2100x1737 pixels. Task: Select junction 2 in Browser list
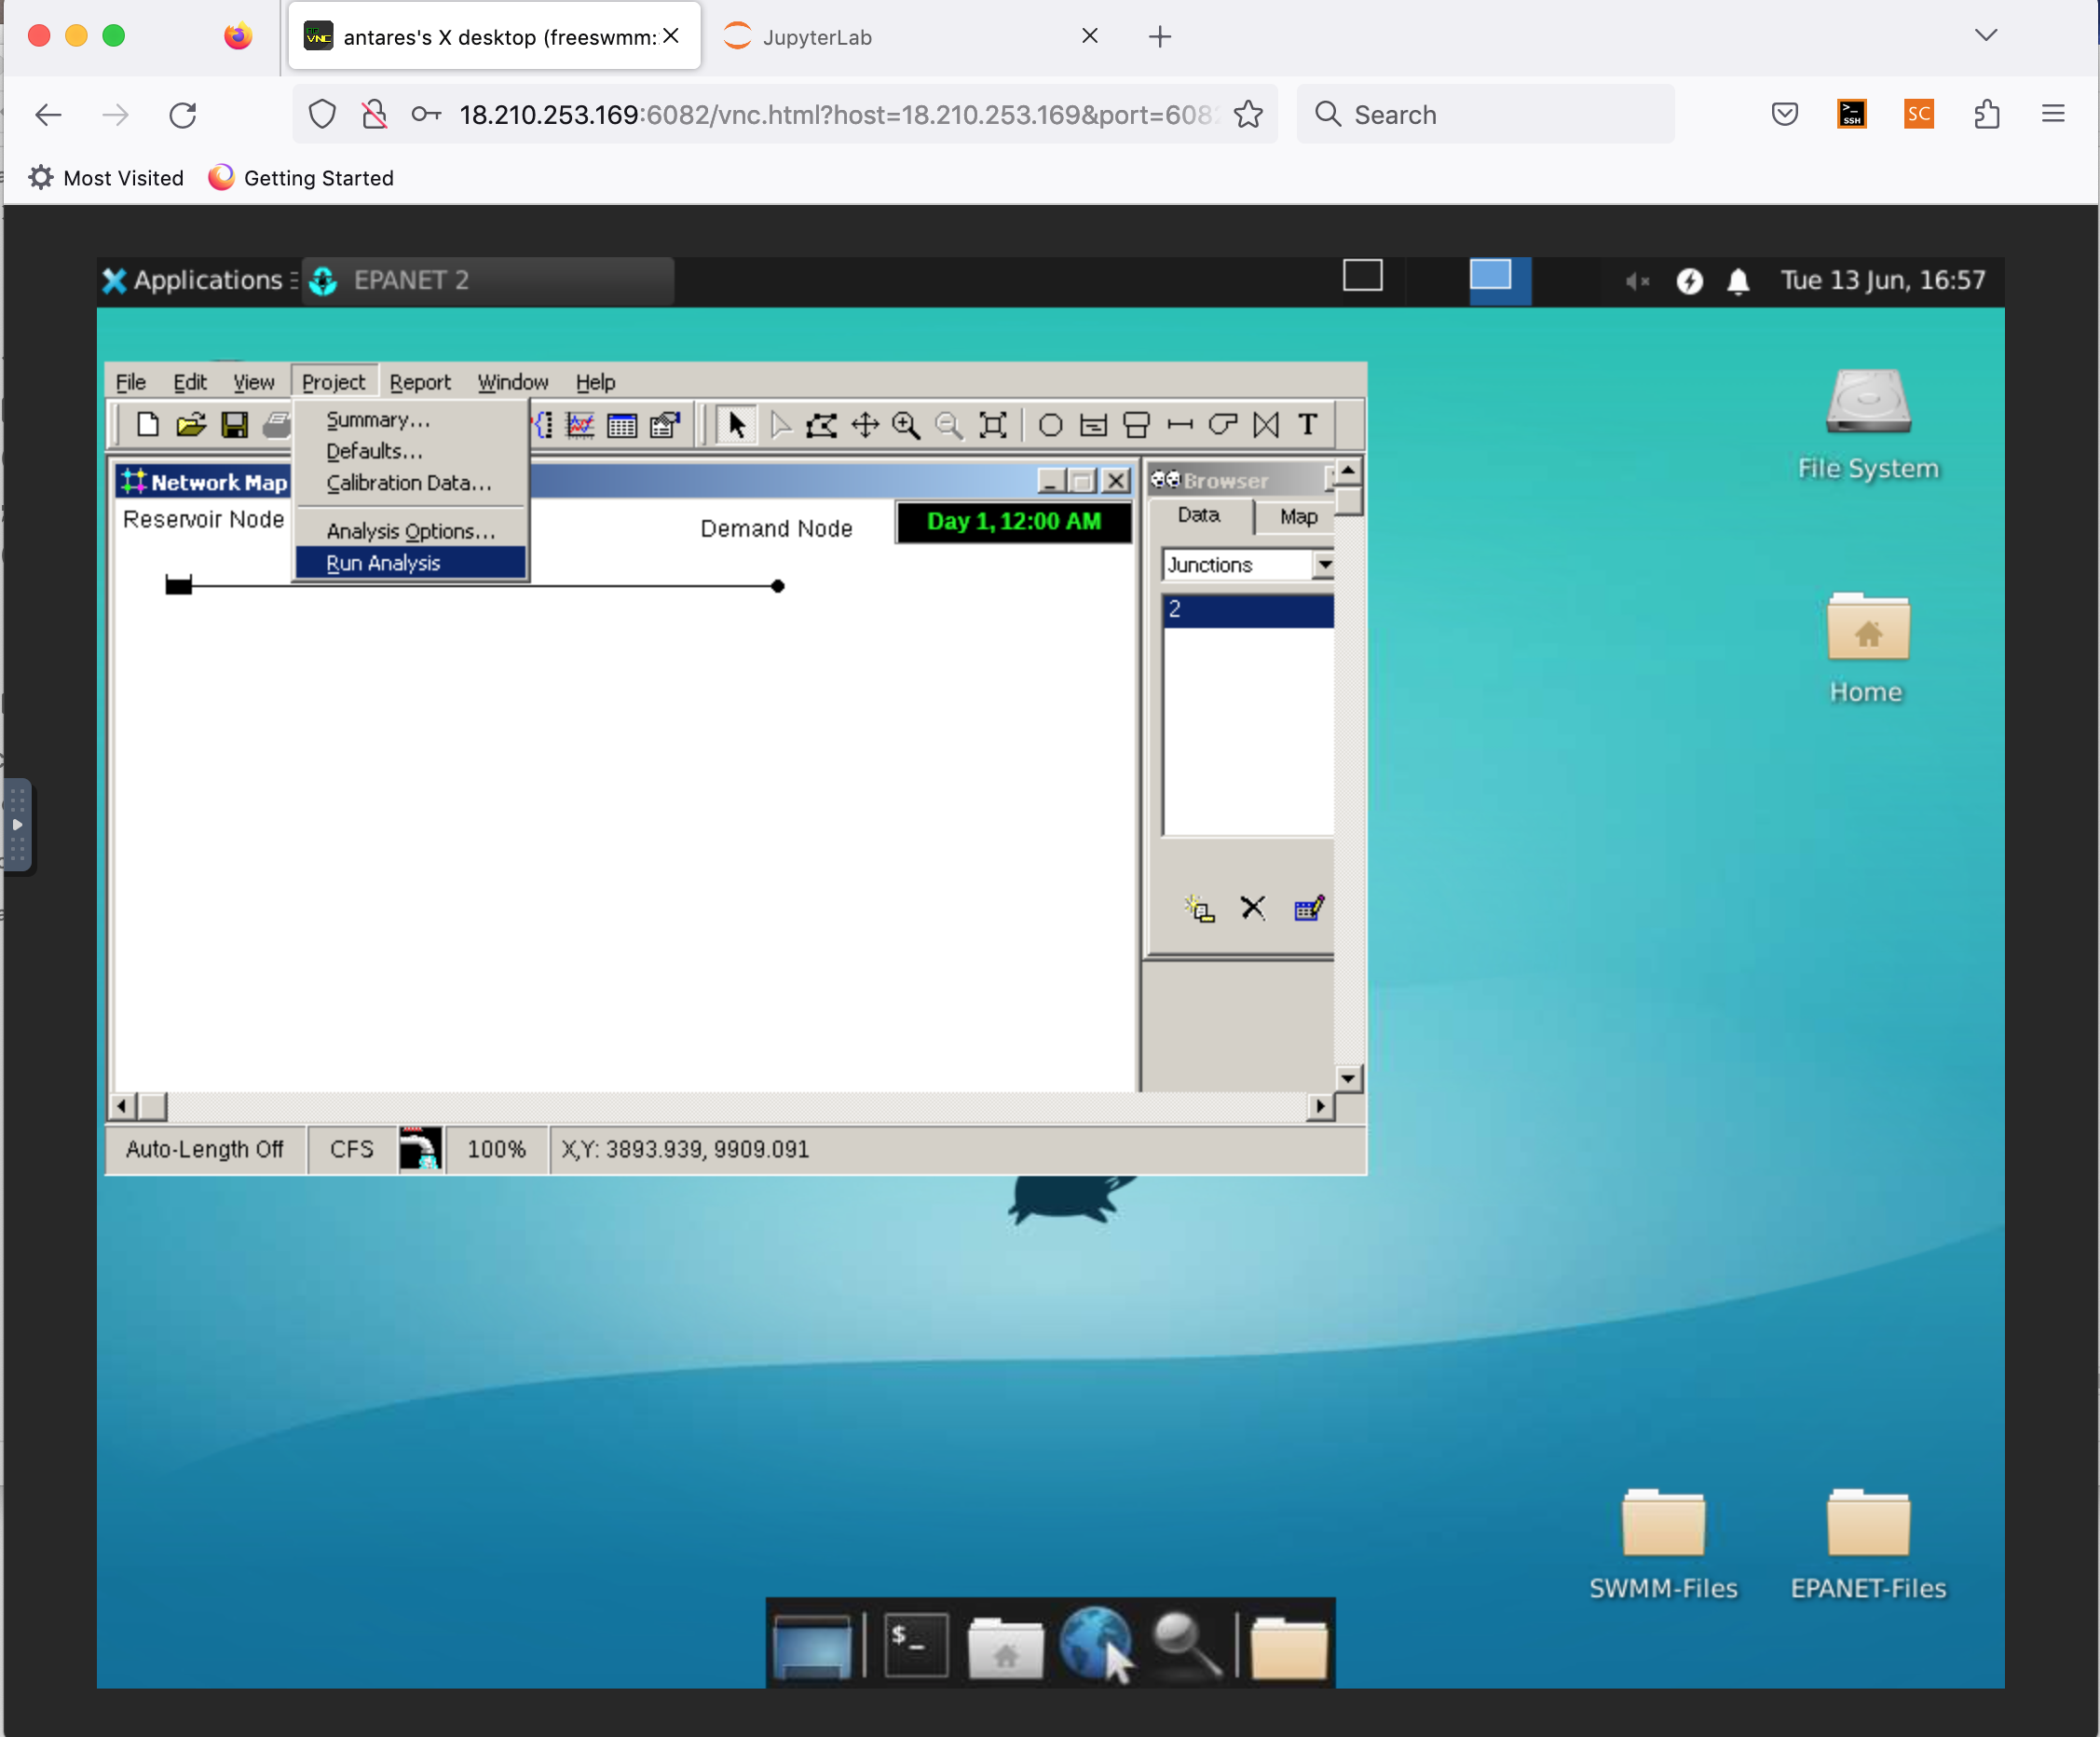(1248, 610)
